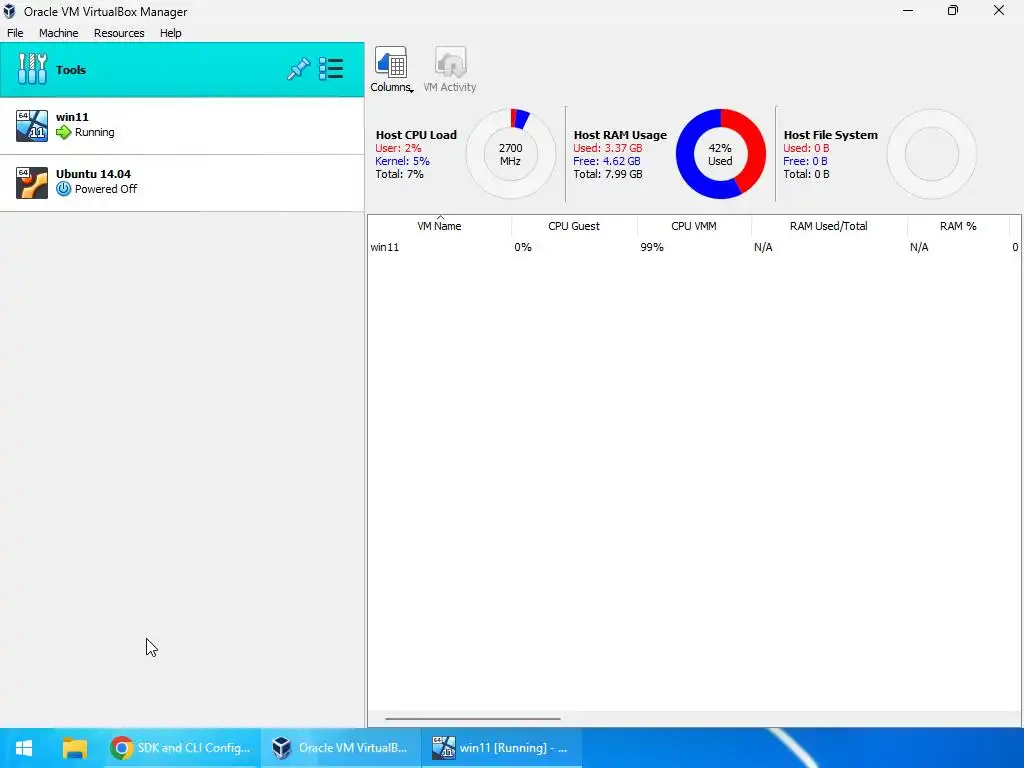The height and width of the screenshot is (768, 1024).
Task: Open the Help menu
Action: tap(170, 33)
